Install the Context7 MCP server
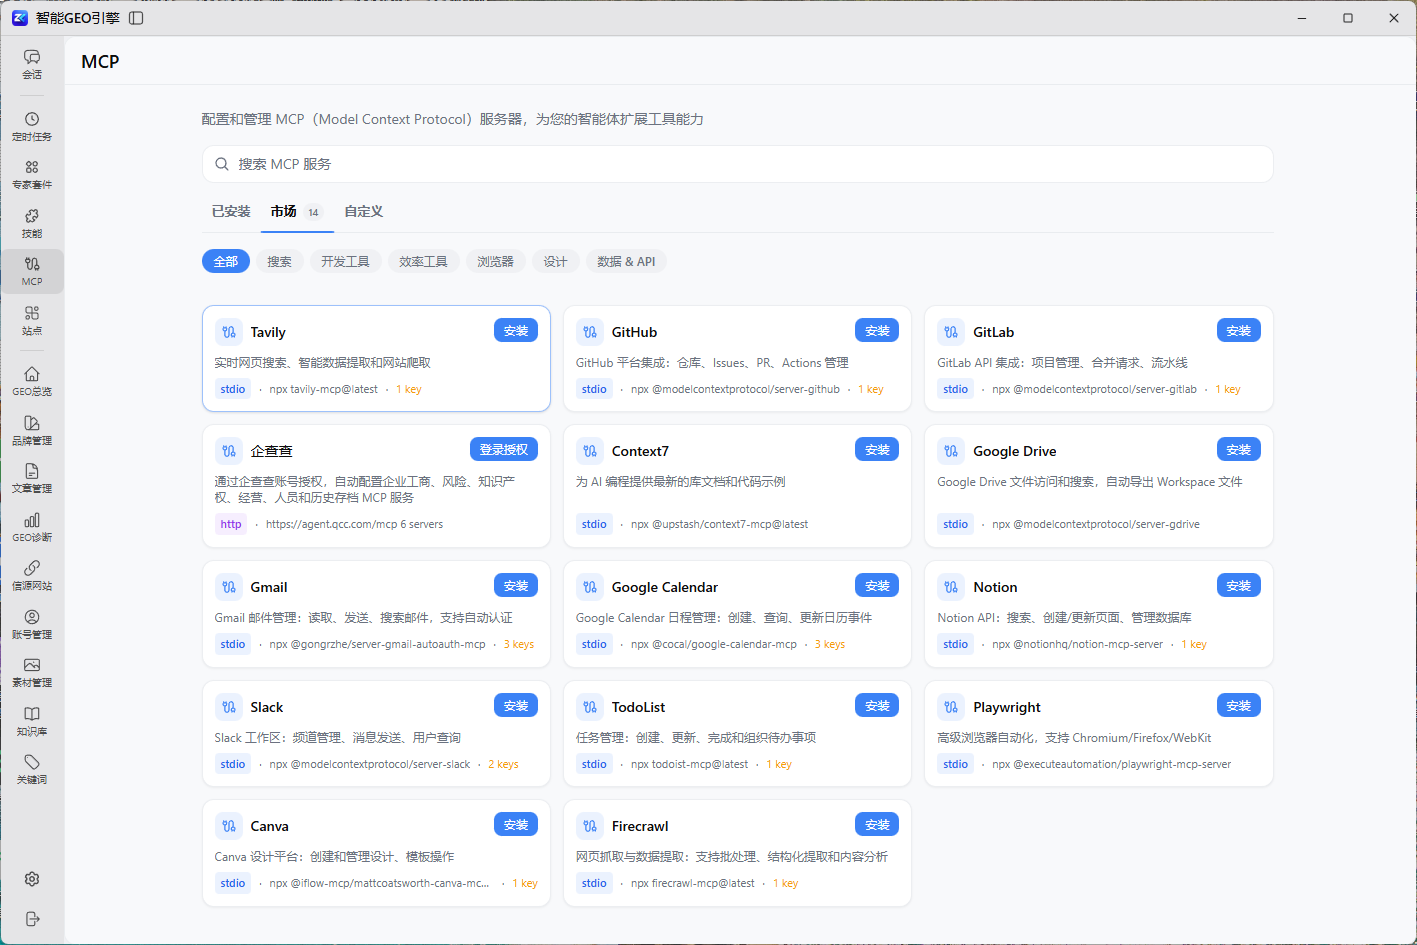Image resolution: width=1417 pixels, height=945 pixels. [877, 450]
